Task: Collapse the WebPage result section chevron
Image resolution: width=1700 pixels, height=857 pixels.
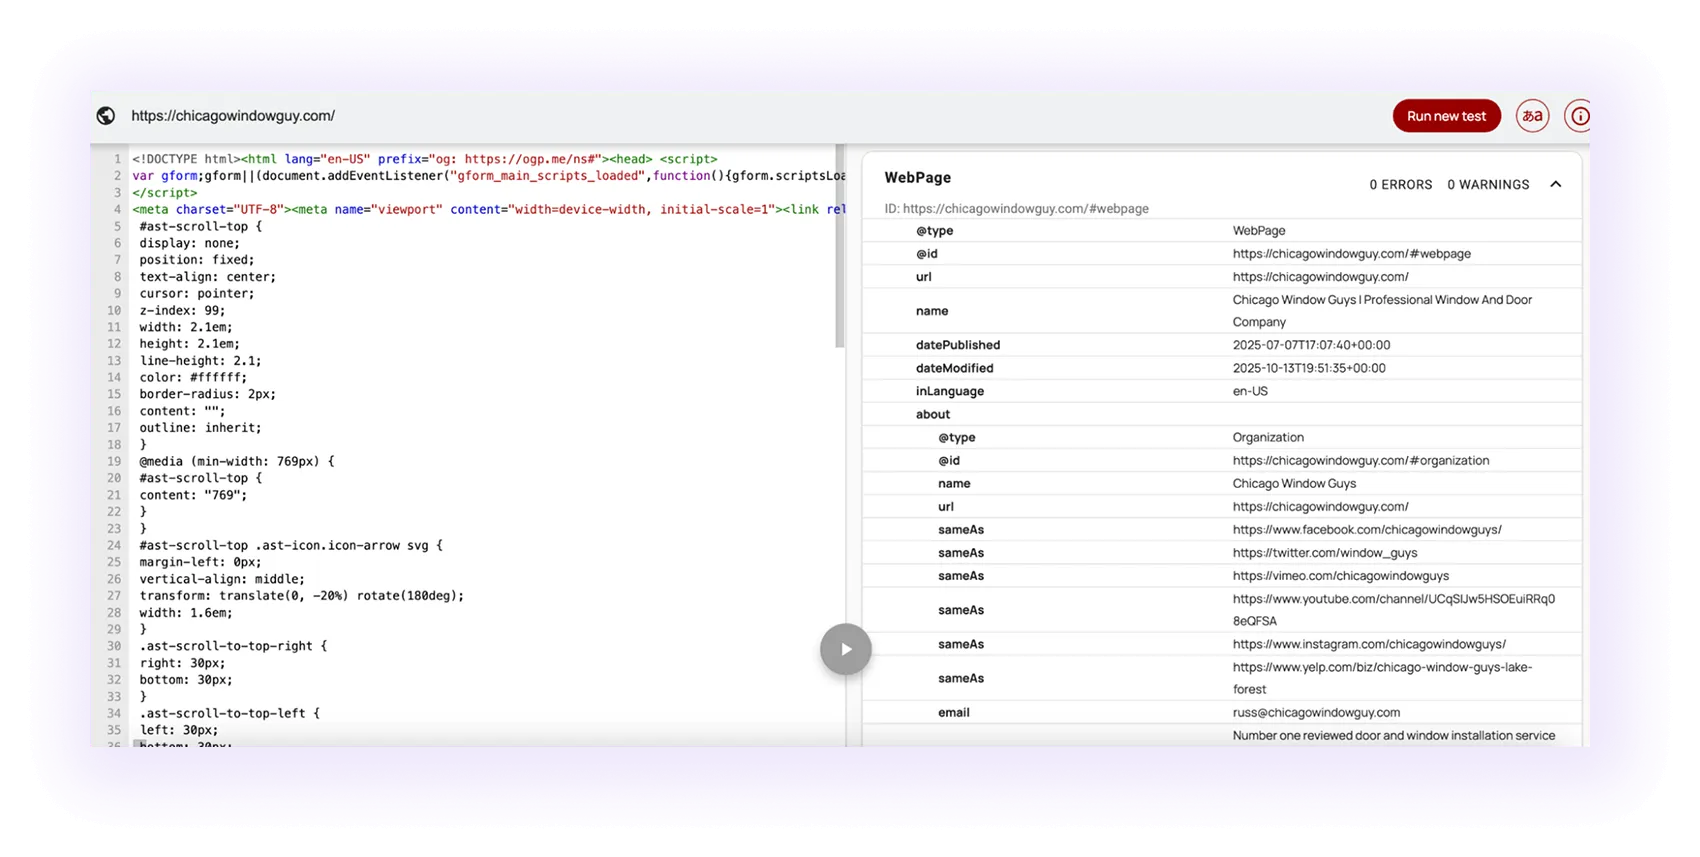Action: [x=1556, y=184]
